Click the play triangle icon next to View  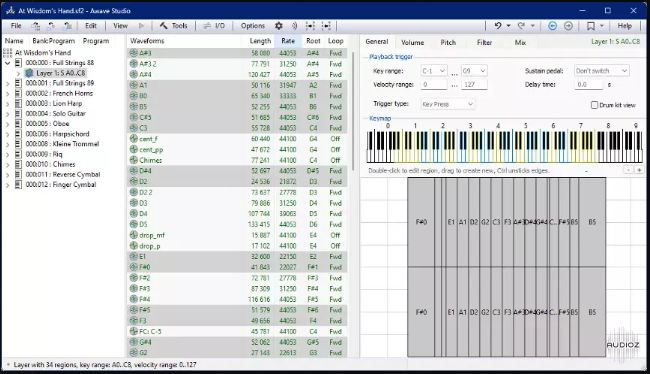(x=141, y=26)
